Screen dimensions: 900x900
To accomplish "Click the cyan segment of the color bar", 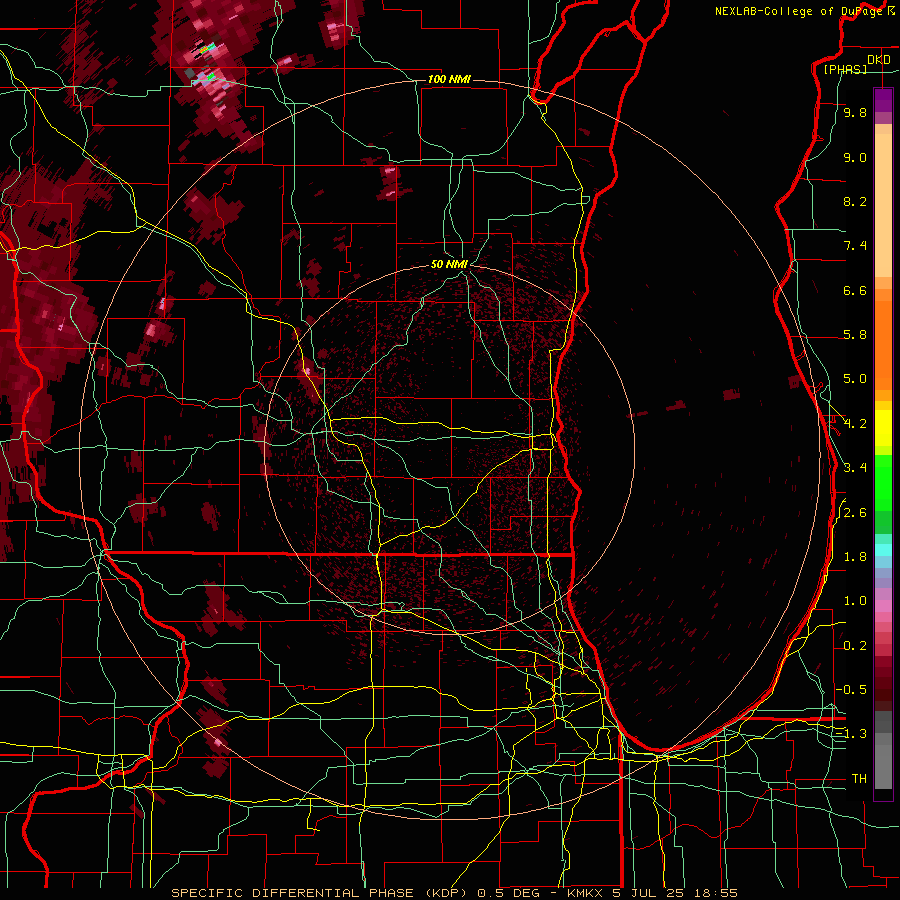I will (883, 550).
